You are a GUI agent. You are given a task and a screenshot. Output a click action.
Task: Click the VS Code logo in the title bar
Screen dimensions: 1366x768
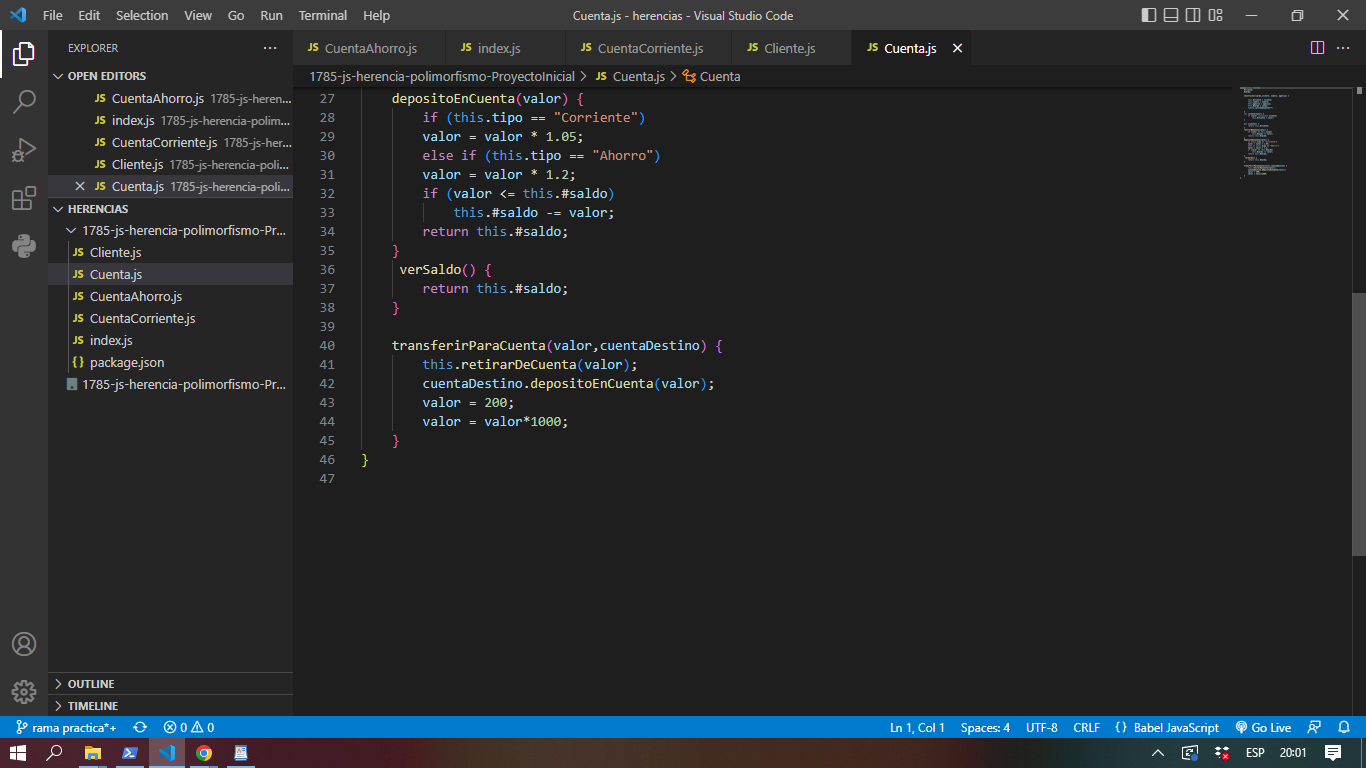coord(17,15)
